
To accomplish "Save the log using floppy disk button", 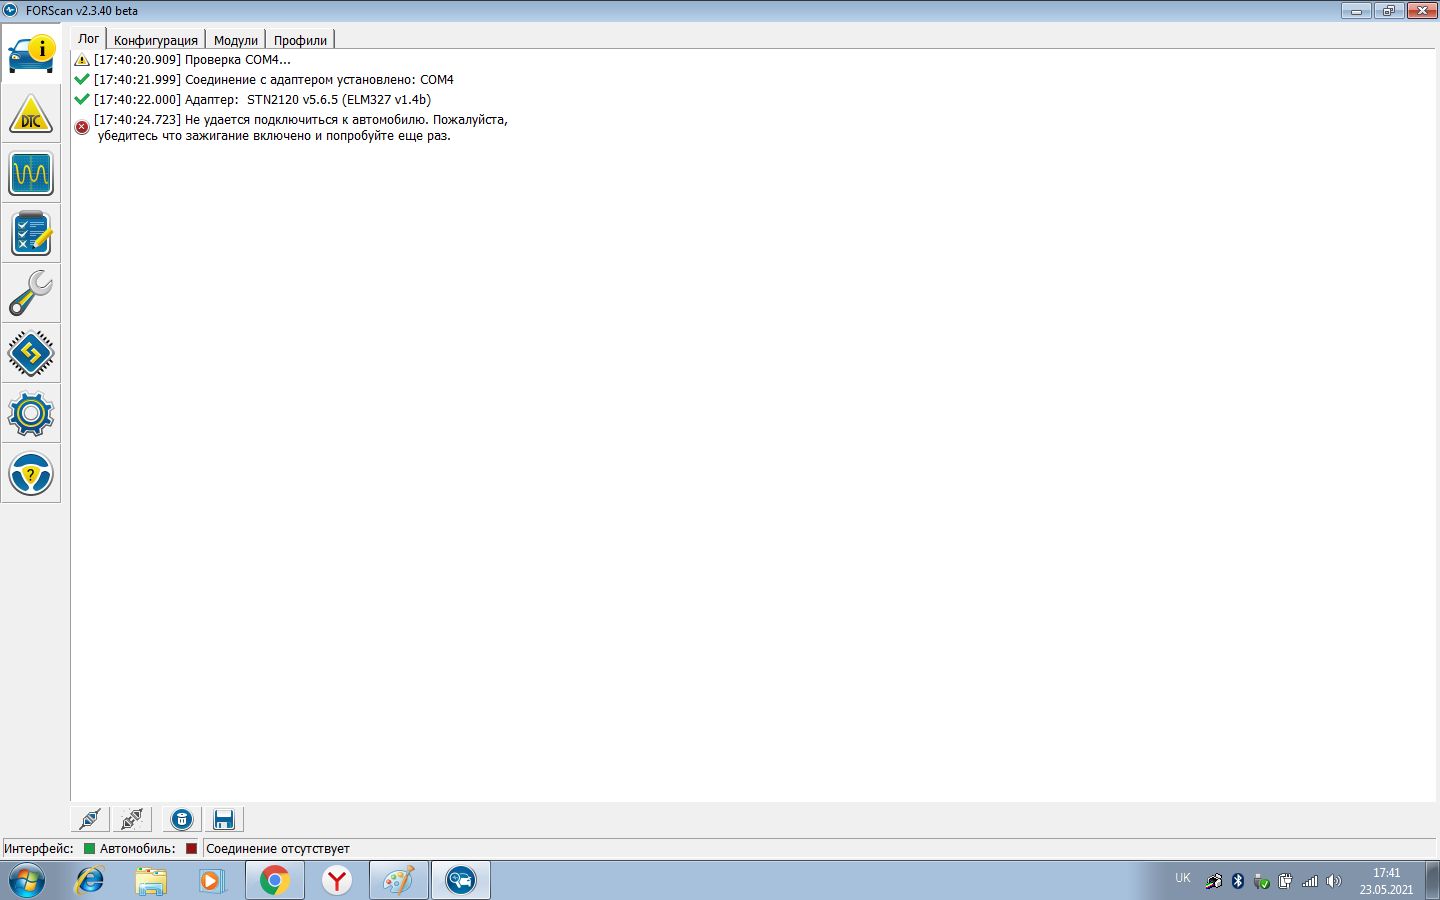I will pyautogui.click(x=224, y=820).
